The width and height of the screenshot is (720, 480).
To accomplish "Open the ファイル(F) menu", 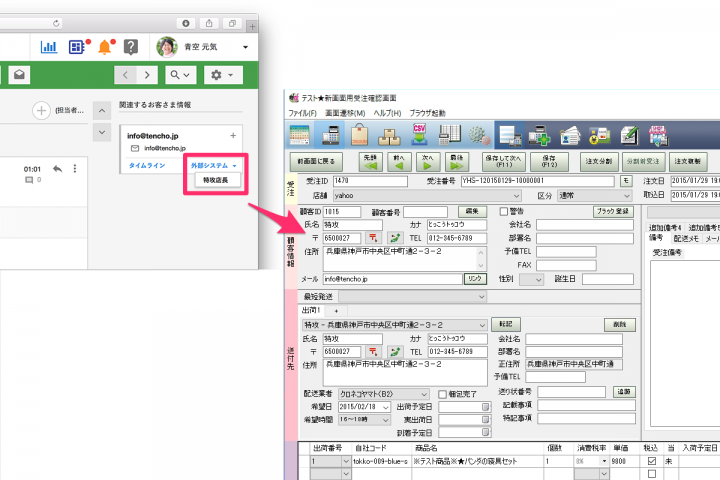I will (302, 113).
